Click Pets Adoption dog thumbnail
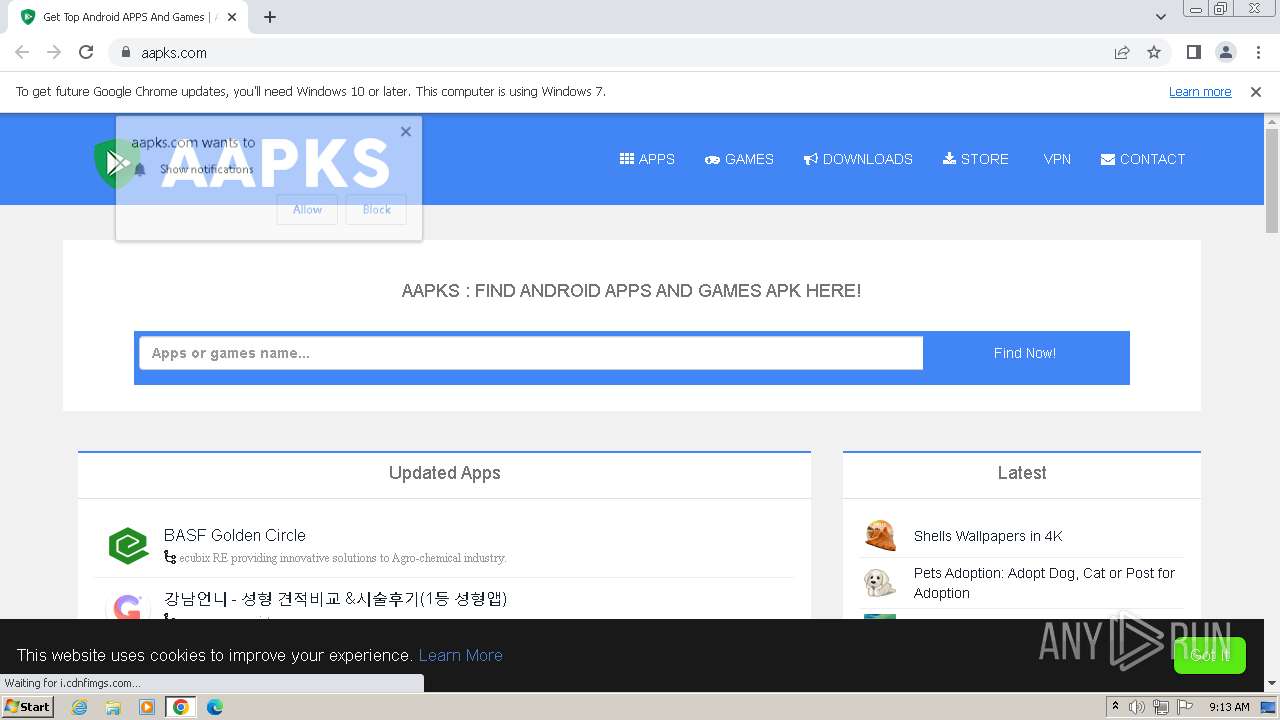The height and width of the screenshot is (720, 1280). [880, 582]
